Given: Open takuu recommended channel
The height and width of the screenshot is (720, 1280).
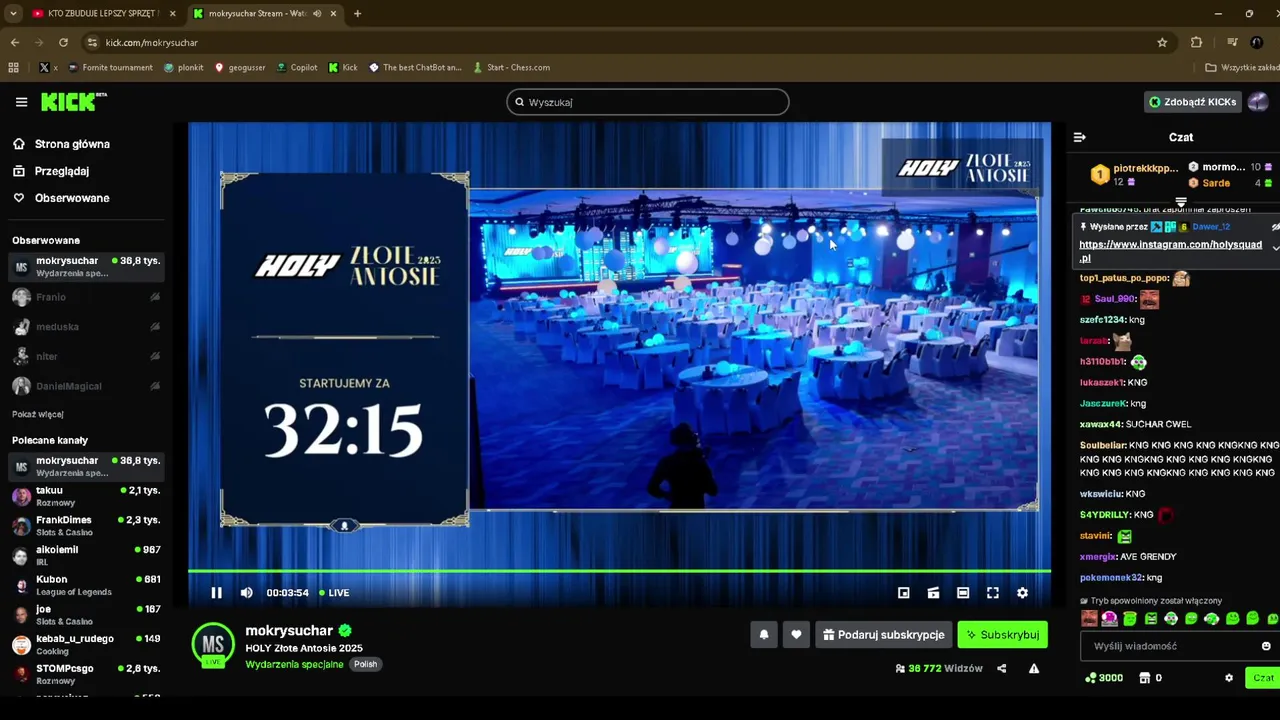Looking at the screenshot, I should click(x=85, y=496).
